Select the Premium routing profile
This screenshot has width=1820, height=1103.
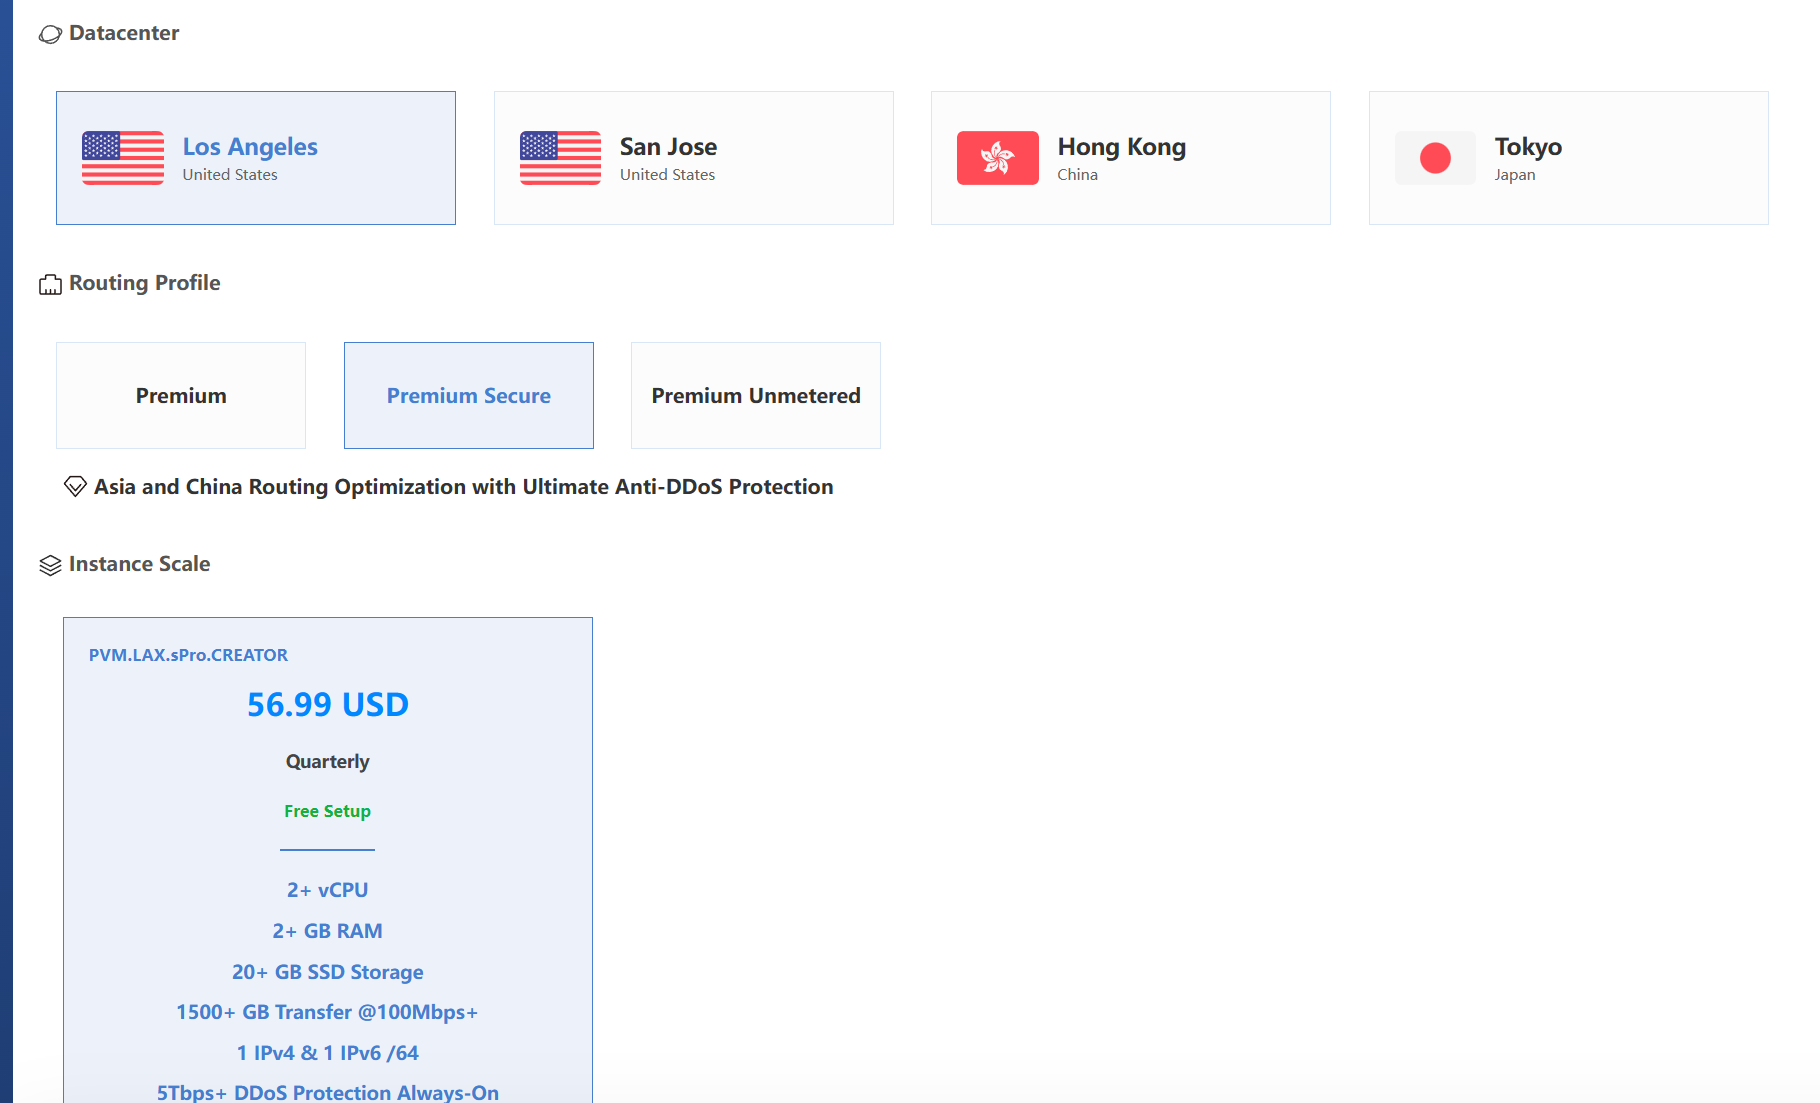181,396
